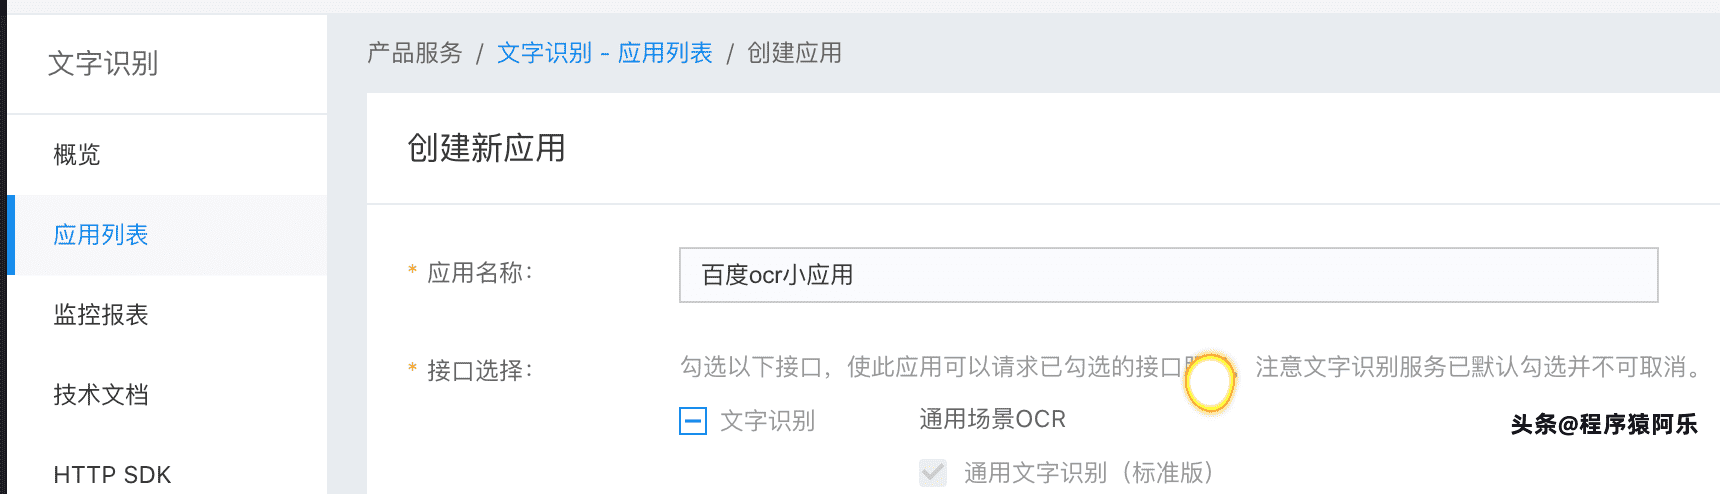
Task: Click the 通用文字识别（标准版）label text
Action: click(x=1089, y=472)
